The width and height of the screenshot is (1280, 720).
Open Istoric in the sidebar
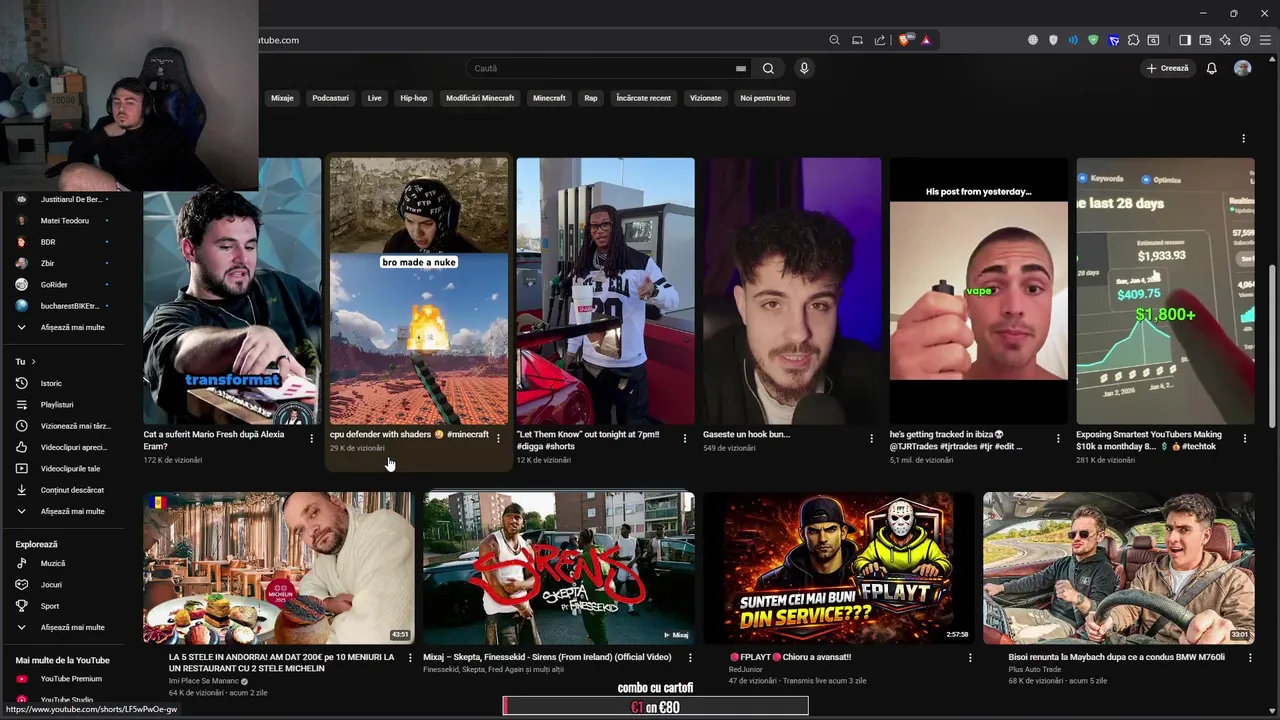(x=65, y=383)
